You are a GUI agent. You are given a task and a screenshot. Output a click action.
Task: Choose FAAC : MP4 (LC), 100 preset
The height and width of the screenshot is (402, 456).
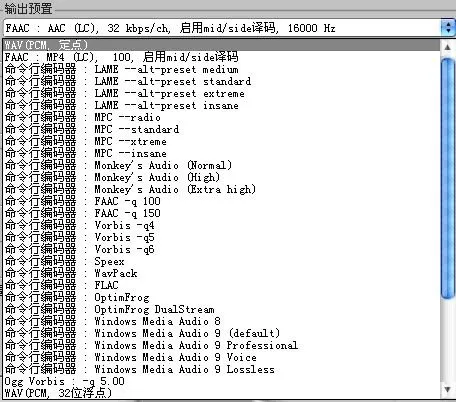click(222, 57)
